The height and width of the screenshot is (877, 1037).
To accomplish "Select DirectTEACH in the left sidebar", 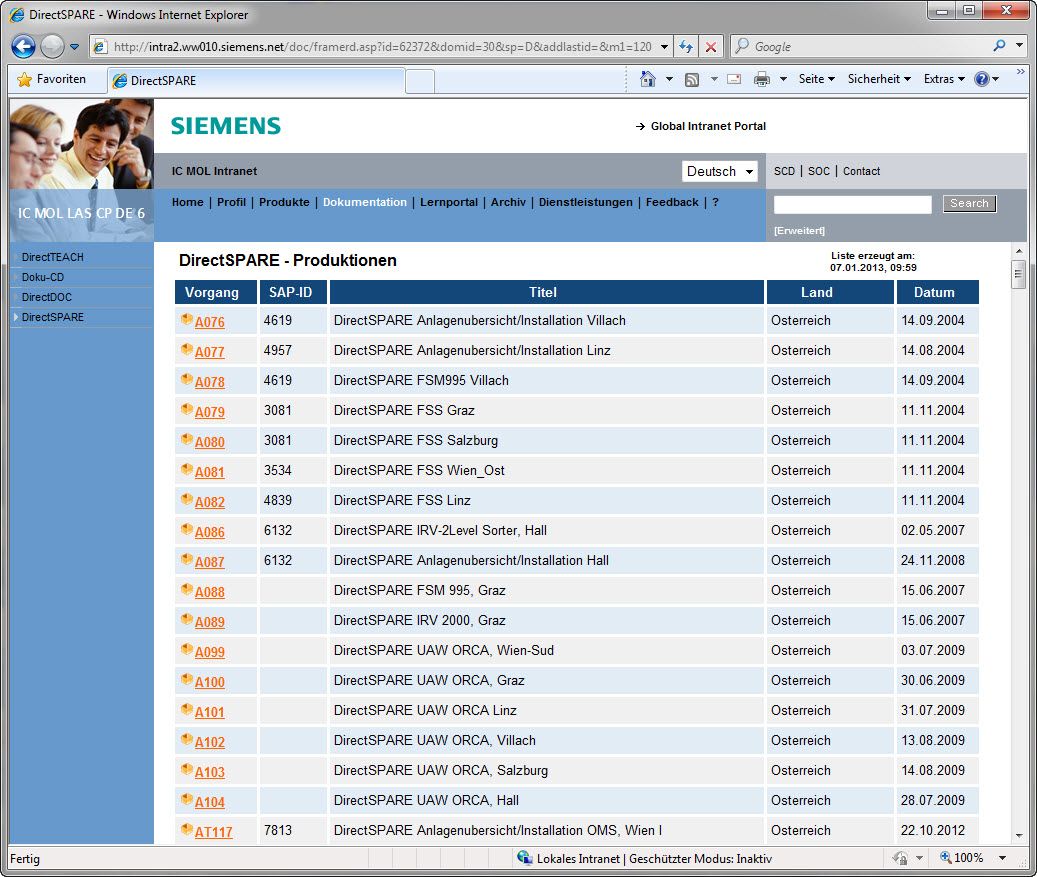I will (53, 257).
